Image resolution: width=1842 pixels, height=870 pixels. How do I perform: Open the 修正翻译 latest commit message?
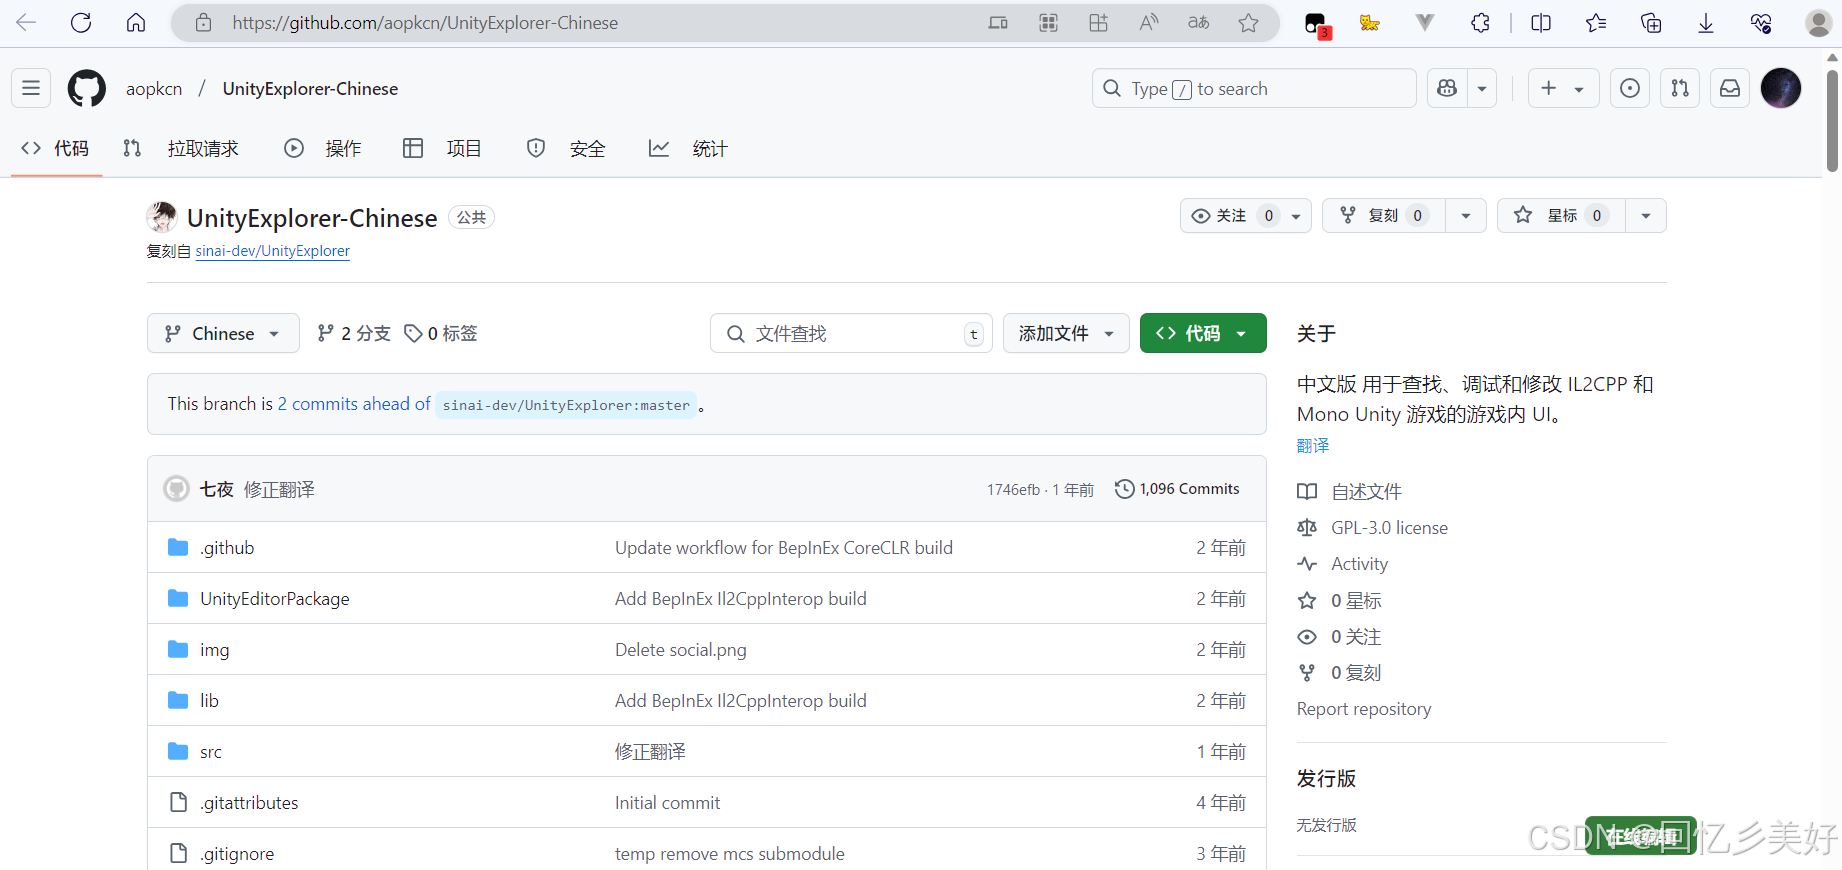click(x=279, y=489)
